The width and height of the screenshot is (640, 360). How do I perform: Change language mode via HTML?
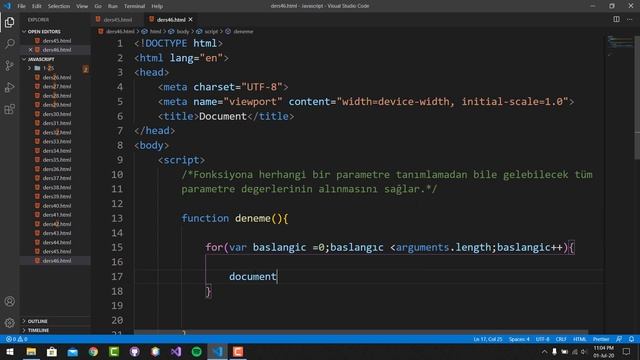(x=580, y=339)
